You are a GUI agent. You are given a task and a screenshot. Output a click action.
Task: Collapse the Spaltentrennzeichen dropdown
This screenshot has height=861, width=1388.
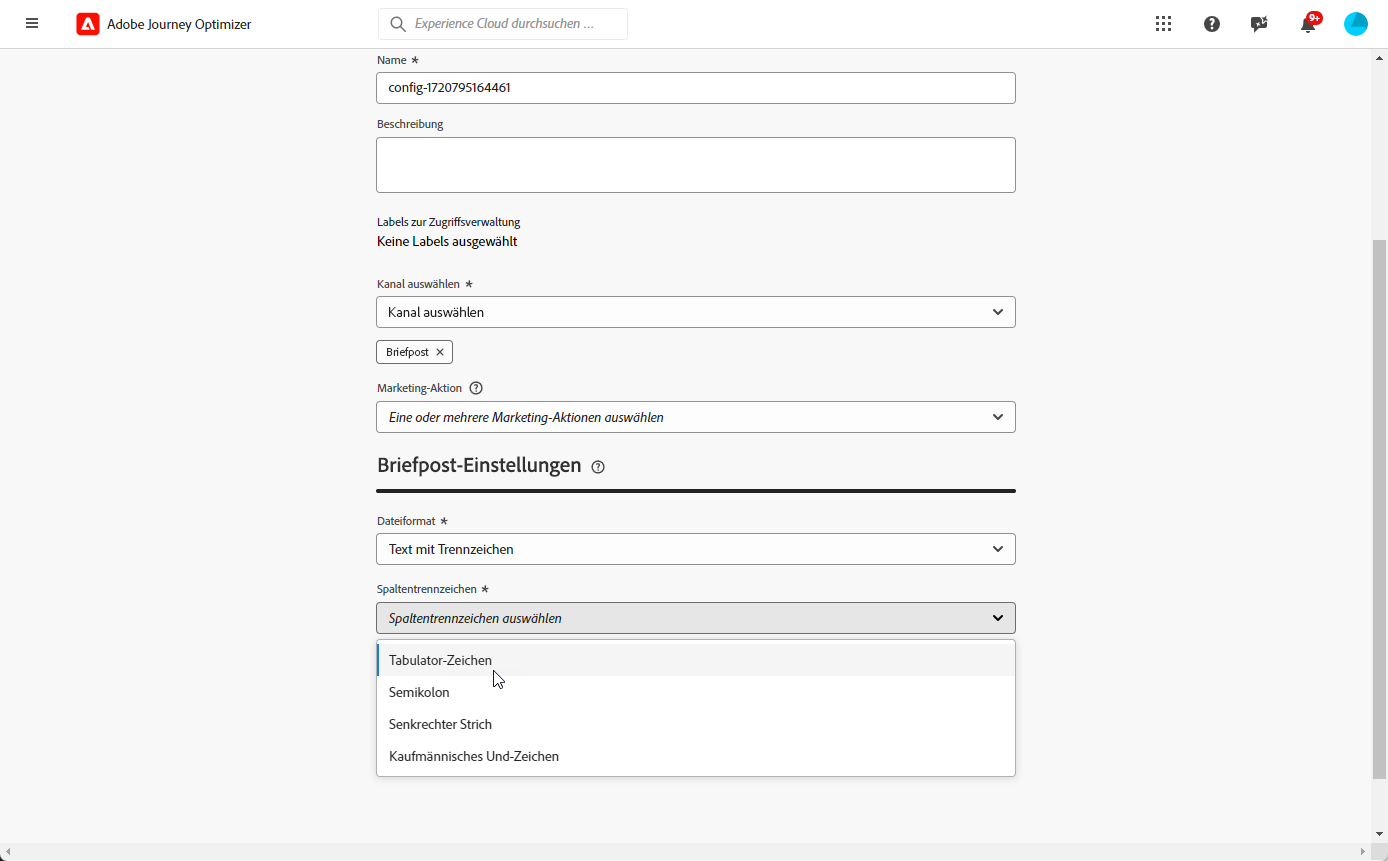coord(696,618)
